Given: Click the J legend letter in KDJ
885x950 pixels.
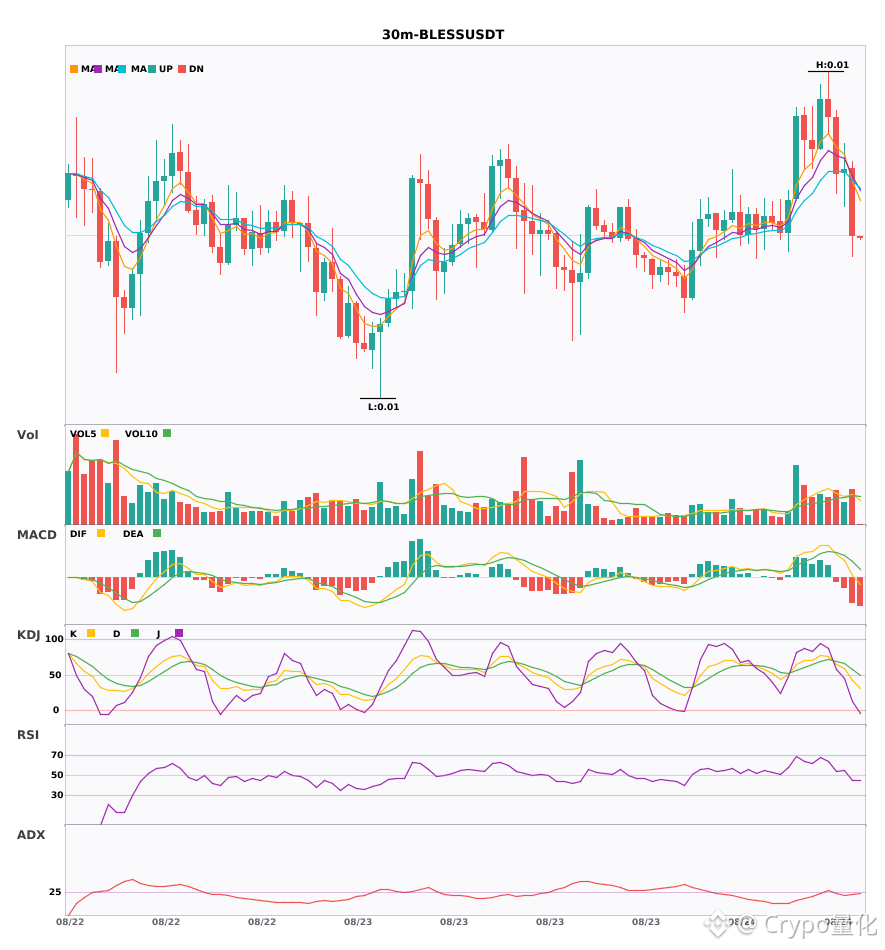Looking at the screenshot, I should pyautogui.click(x=158, y=634).
